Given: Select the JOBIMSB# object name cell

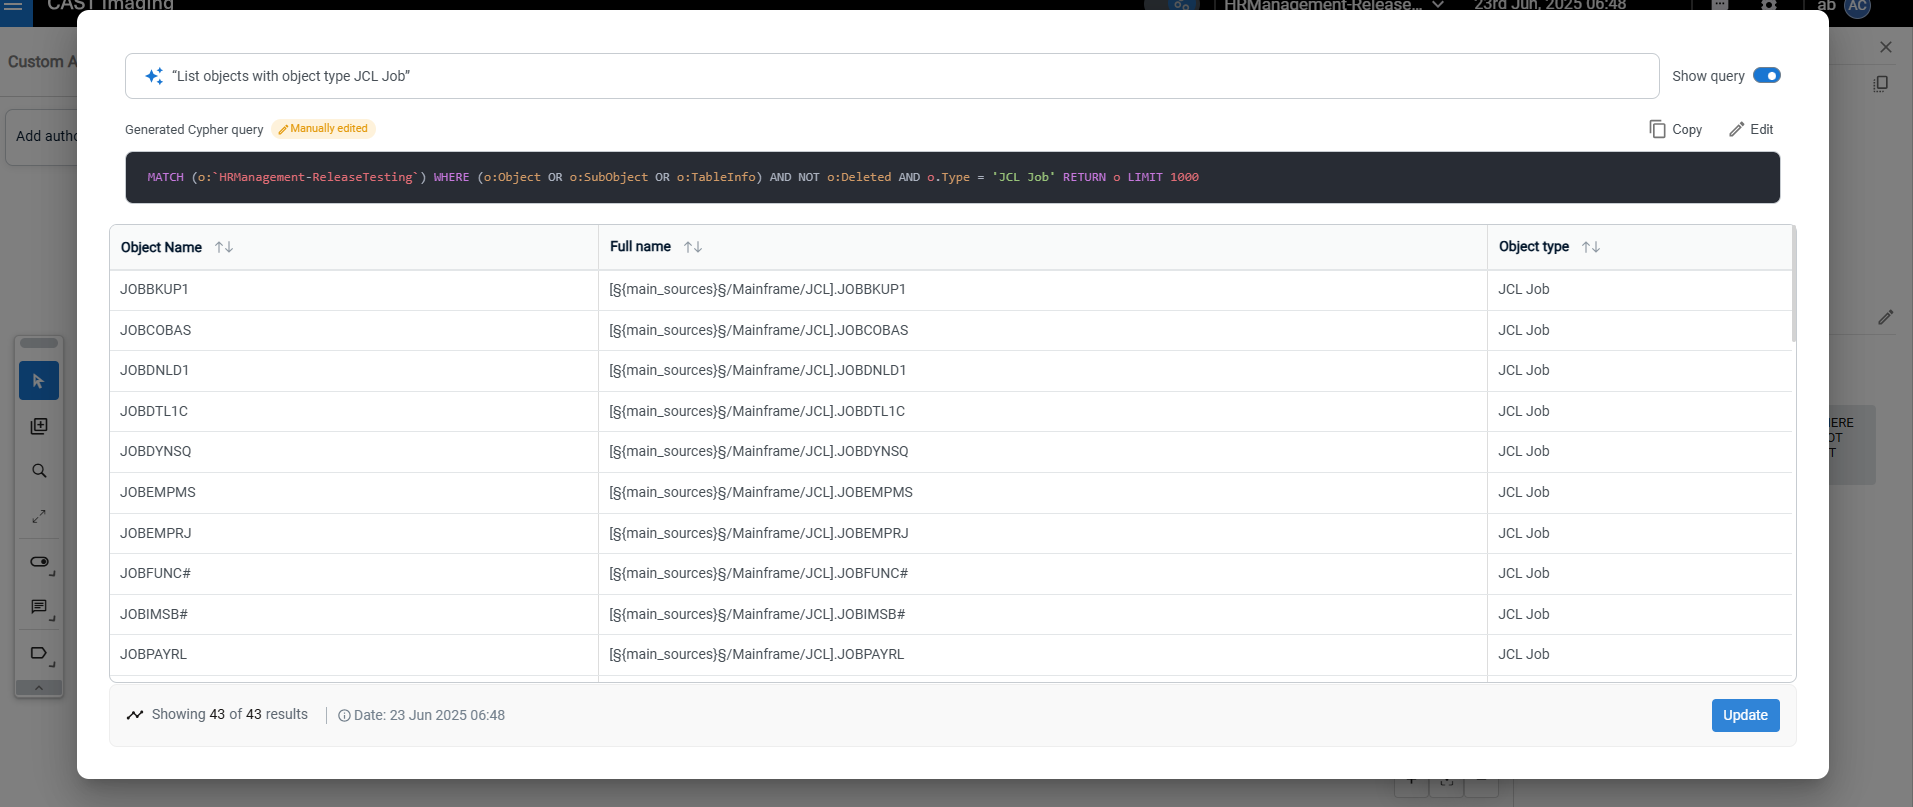Looking at the screenshot, I should (354, 614).
